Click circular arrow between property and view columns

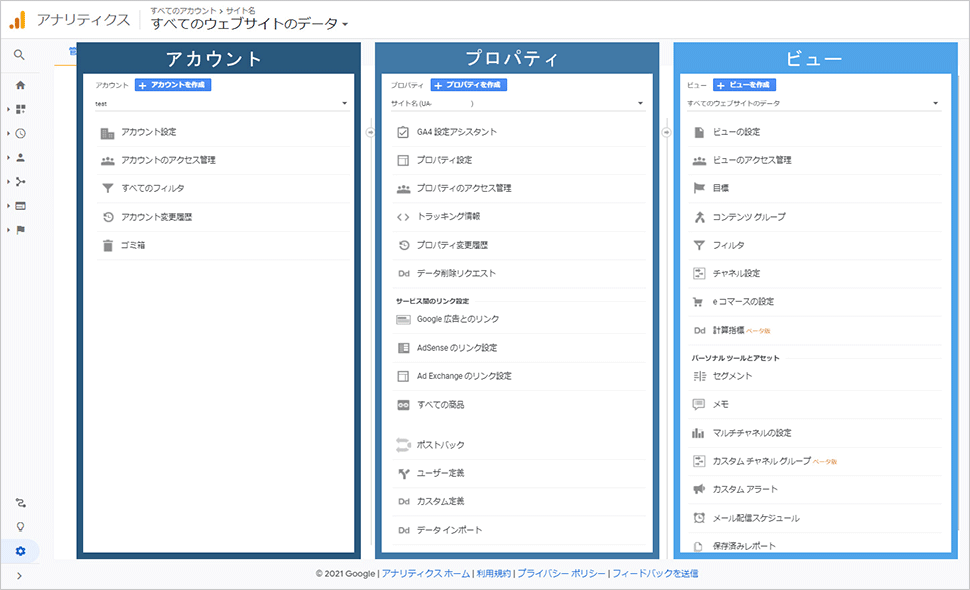click(x=666, y=132)
